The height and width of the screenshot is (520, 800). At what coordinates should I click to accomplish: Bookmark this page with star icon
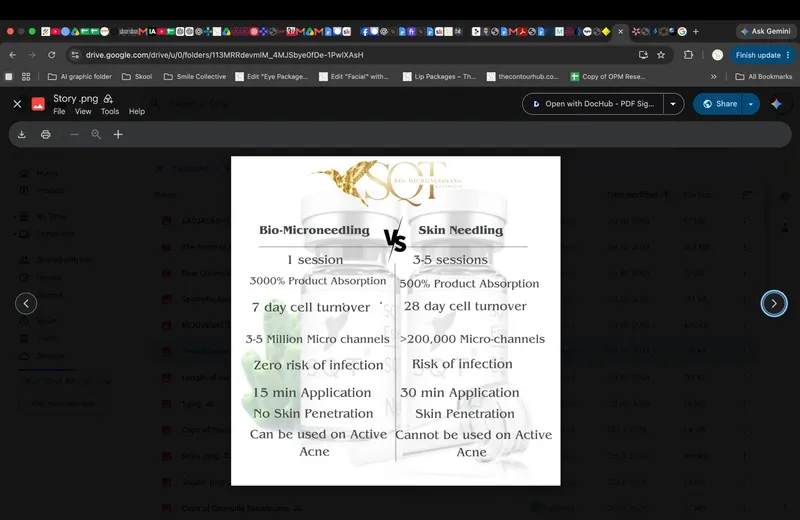coord(661,55)
